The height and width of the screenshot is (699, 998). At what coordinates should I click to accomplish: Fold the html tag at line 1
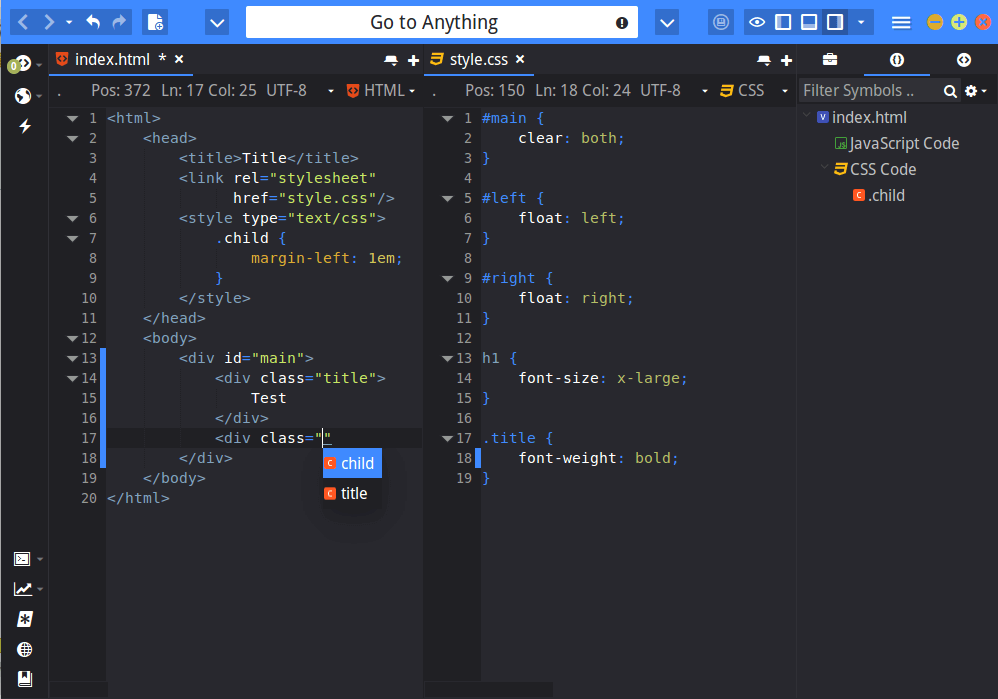(73, 118)
